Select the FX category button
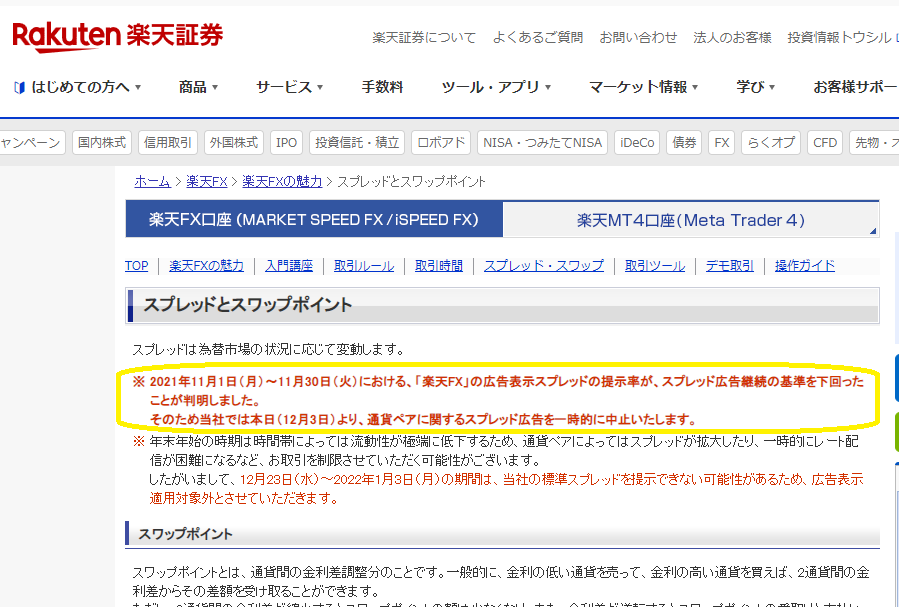This screenshot has width=899, height=607. pyautogui.click(x=722, y=143)
